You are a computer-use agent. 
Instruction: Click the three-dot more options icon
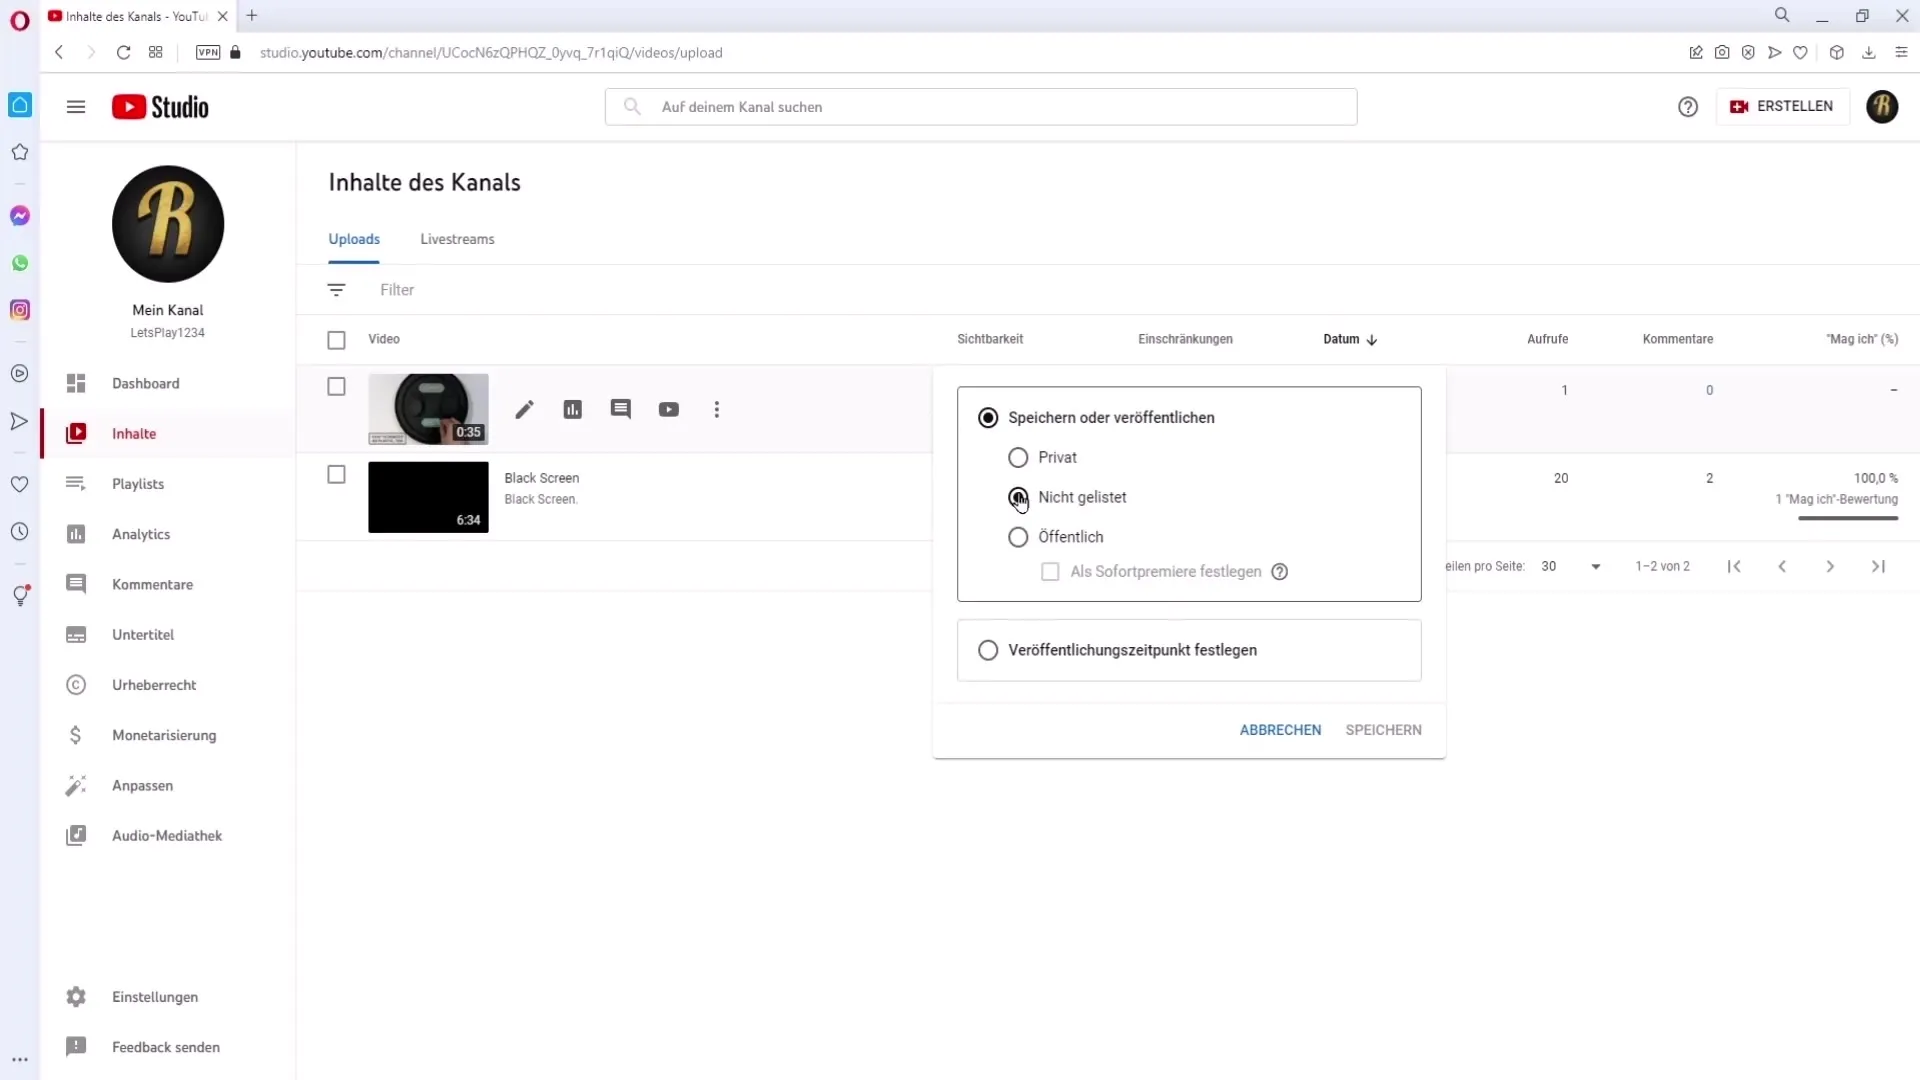(716, 409)
